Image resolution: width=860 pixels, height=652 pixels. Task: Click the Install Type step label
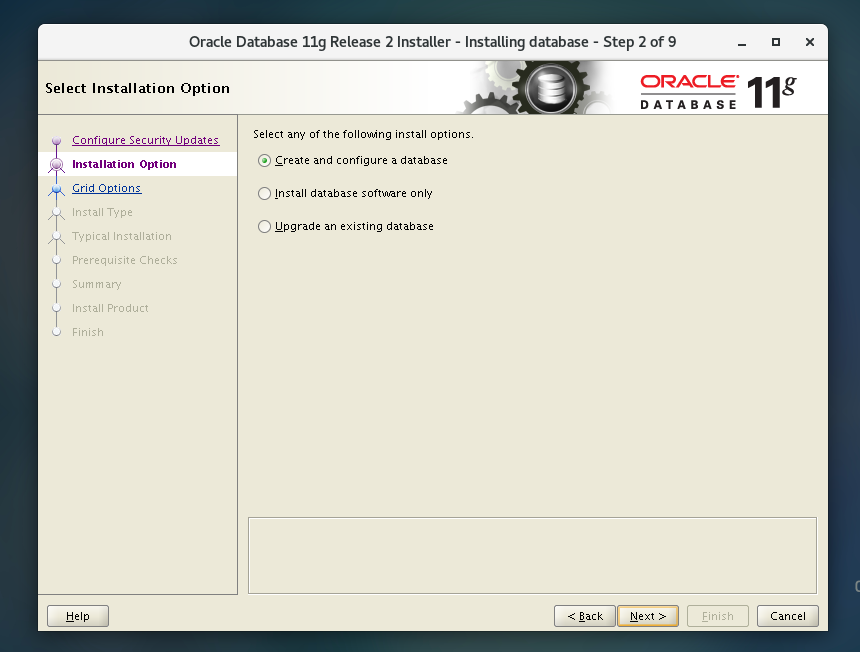pos(102,212)
